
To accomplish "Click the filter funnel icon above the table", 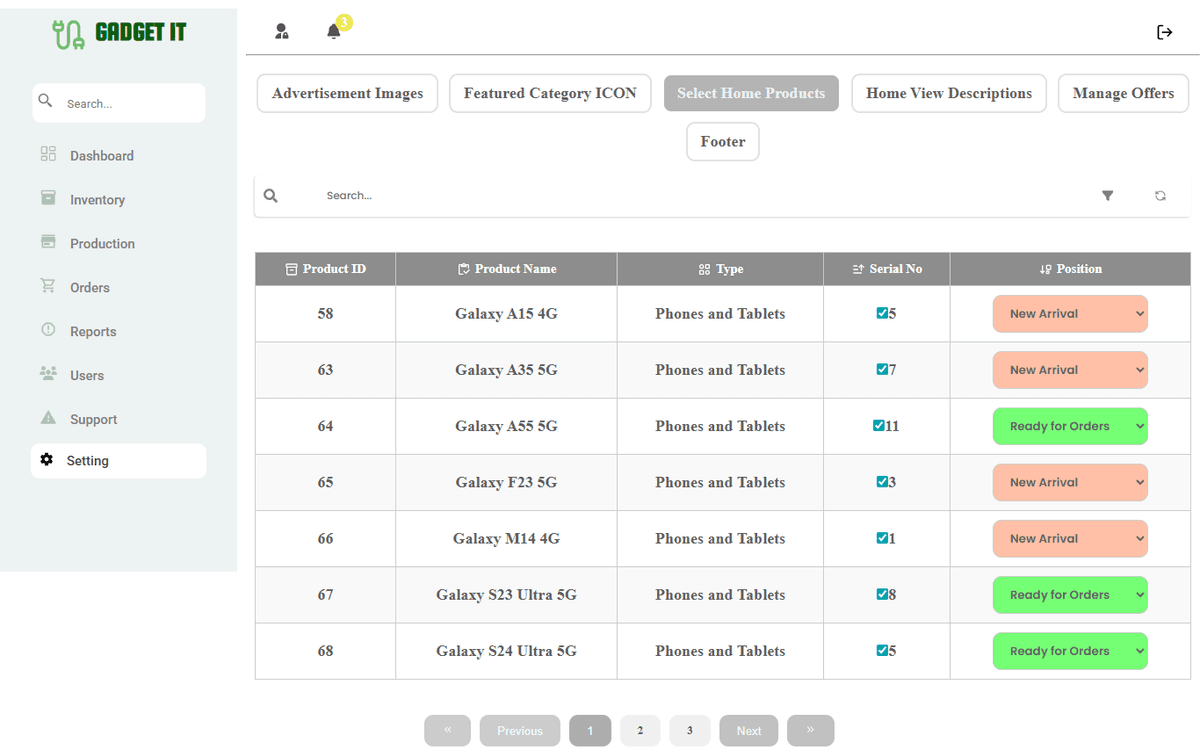I will (x=1107, y=195).
